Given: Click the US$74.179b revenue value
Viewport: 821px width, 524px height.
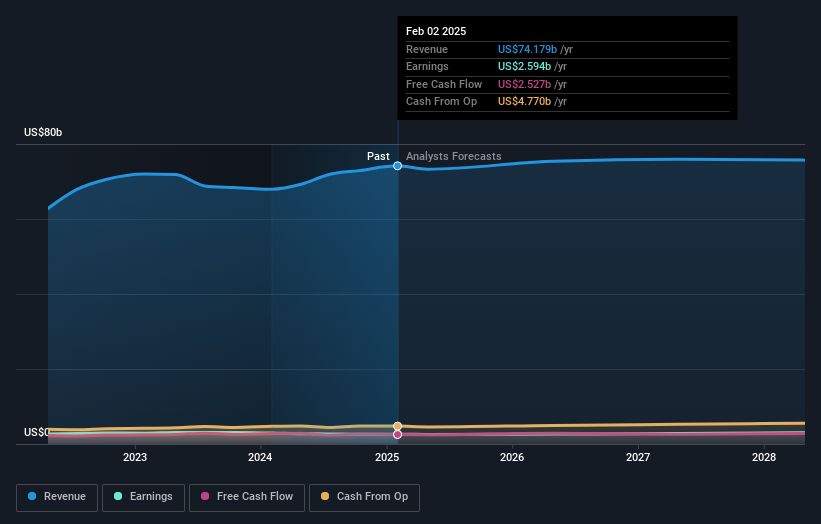Looking at the screenshot, I should pos(527,49).
